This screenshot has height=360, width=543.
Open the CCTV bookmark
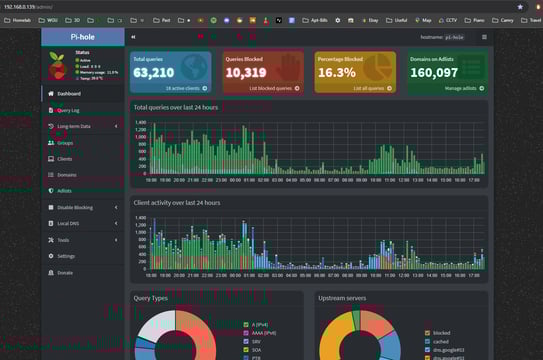[448, 20]
